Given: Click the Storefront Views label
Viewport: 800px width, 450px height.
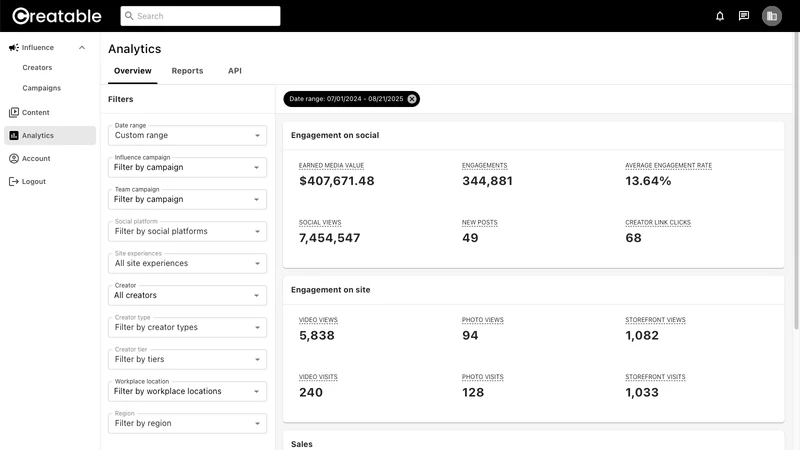Looking at the screenshot, I should (655, 320).
